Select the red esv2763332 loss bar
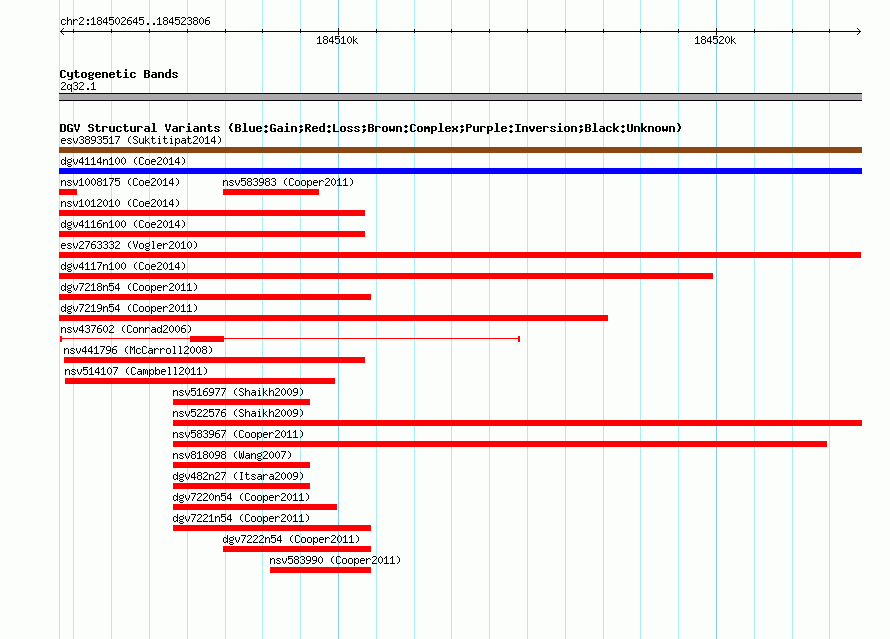Viewport: 890px width, 639px height. 460,255
